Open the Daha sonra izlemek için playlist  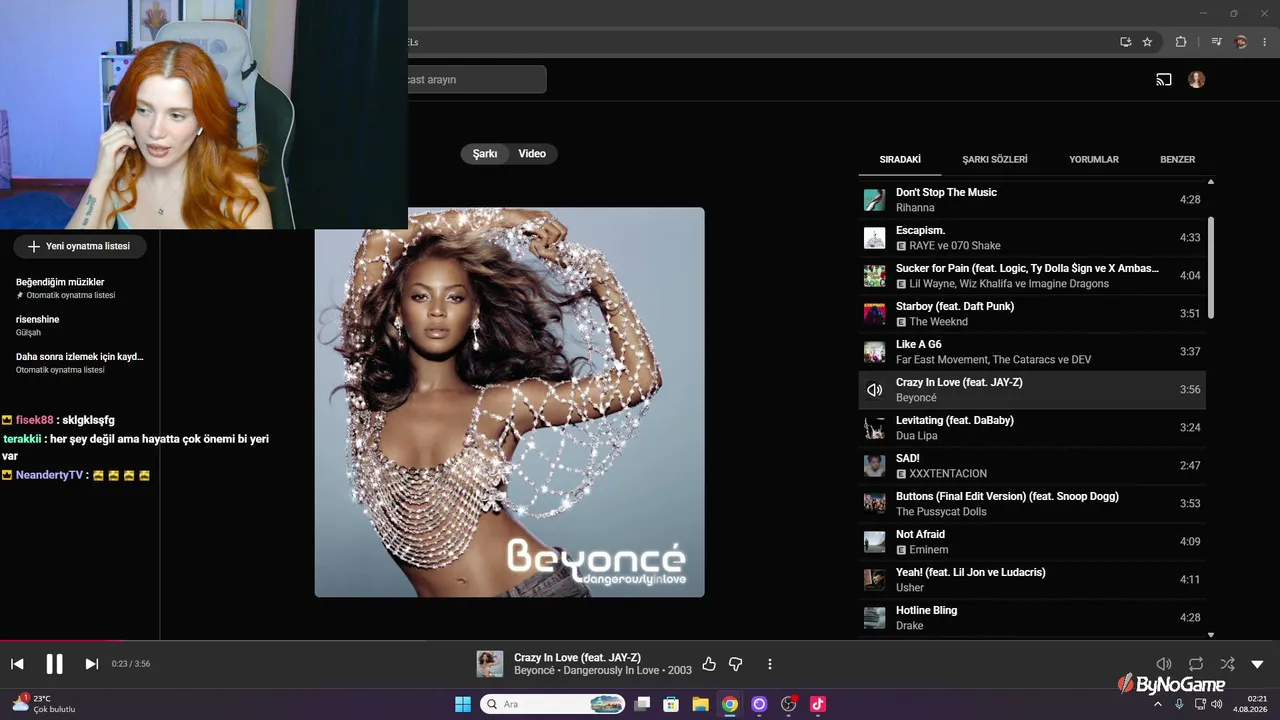79,362
